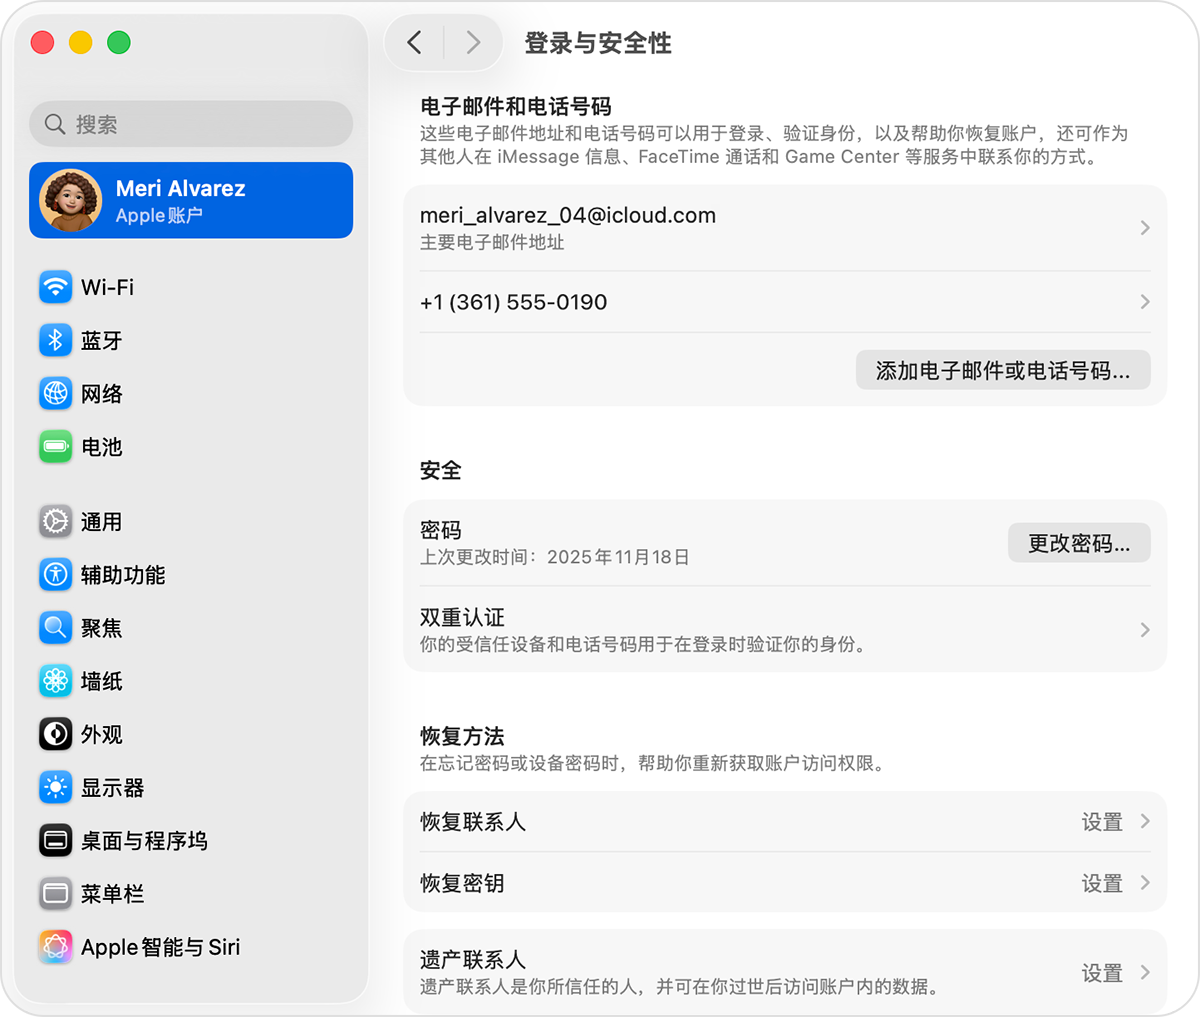
Task: Click 添加电子邮件或电话号码 button
Action: coord(1003,370)
